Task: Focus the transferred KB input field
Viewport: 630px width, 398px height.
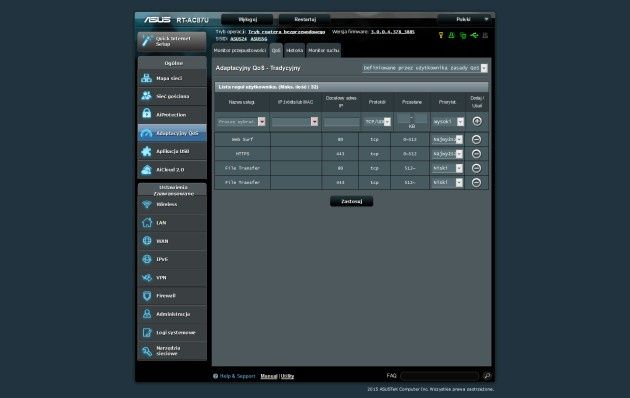Action: point(412,118)
